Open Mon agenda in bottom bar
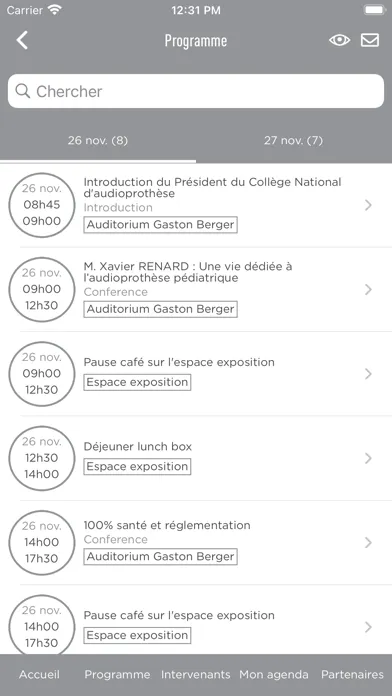Viewport: 392px width, 696px height. (x=273, y=675)
